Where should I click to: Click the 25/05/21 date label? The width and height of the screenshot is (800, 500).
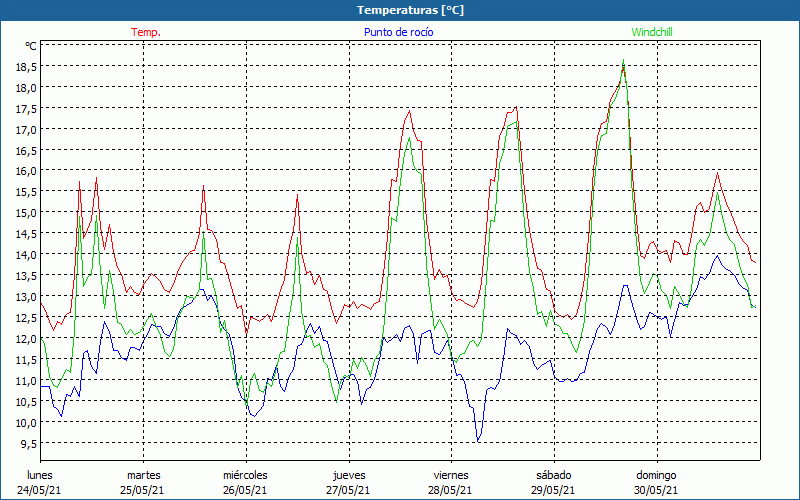142,490
